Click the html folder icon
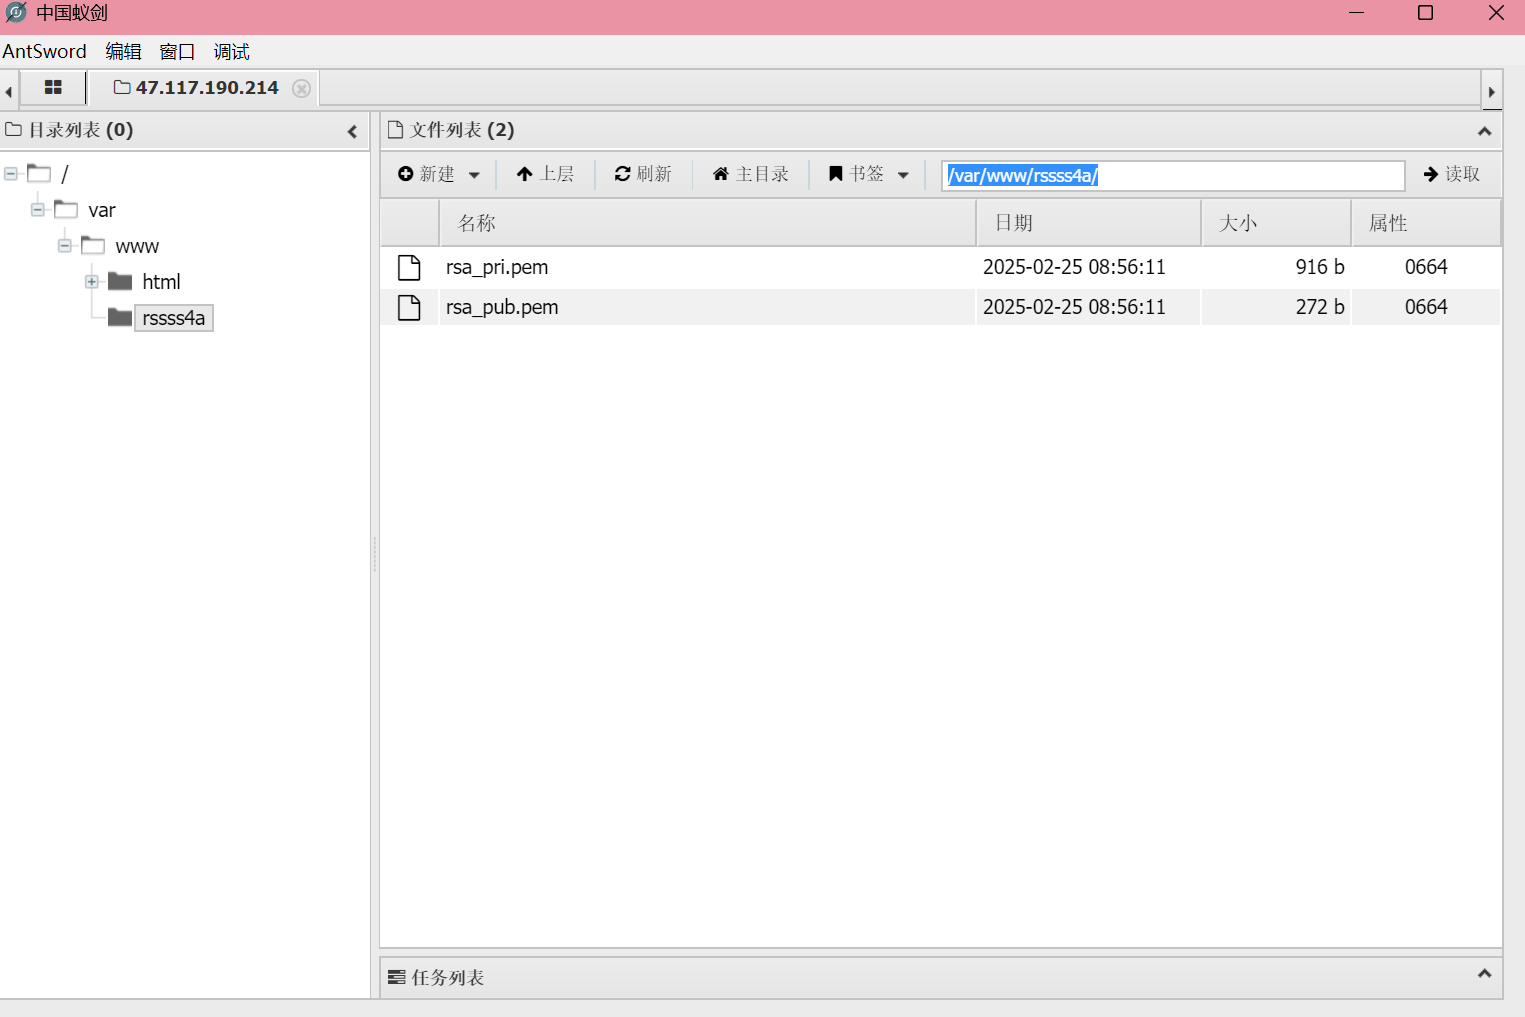 pos(120,281)
